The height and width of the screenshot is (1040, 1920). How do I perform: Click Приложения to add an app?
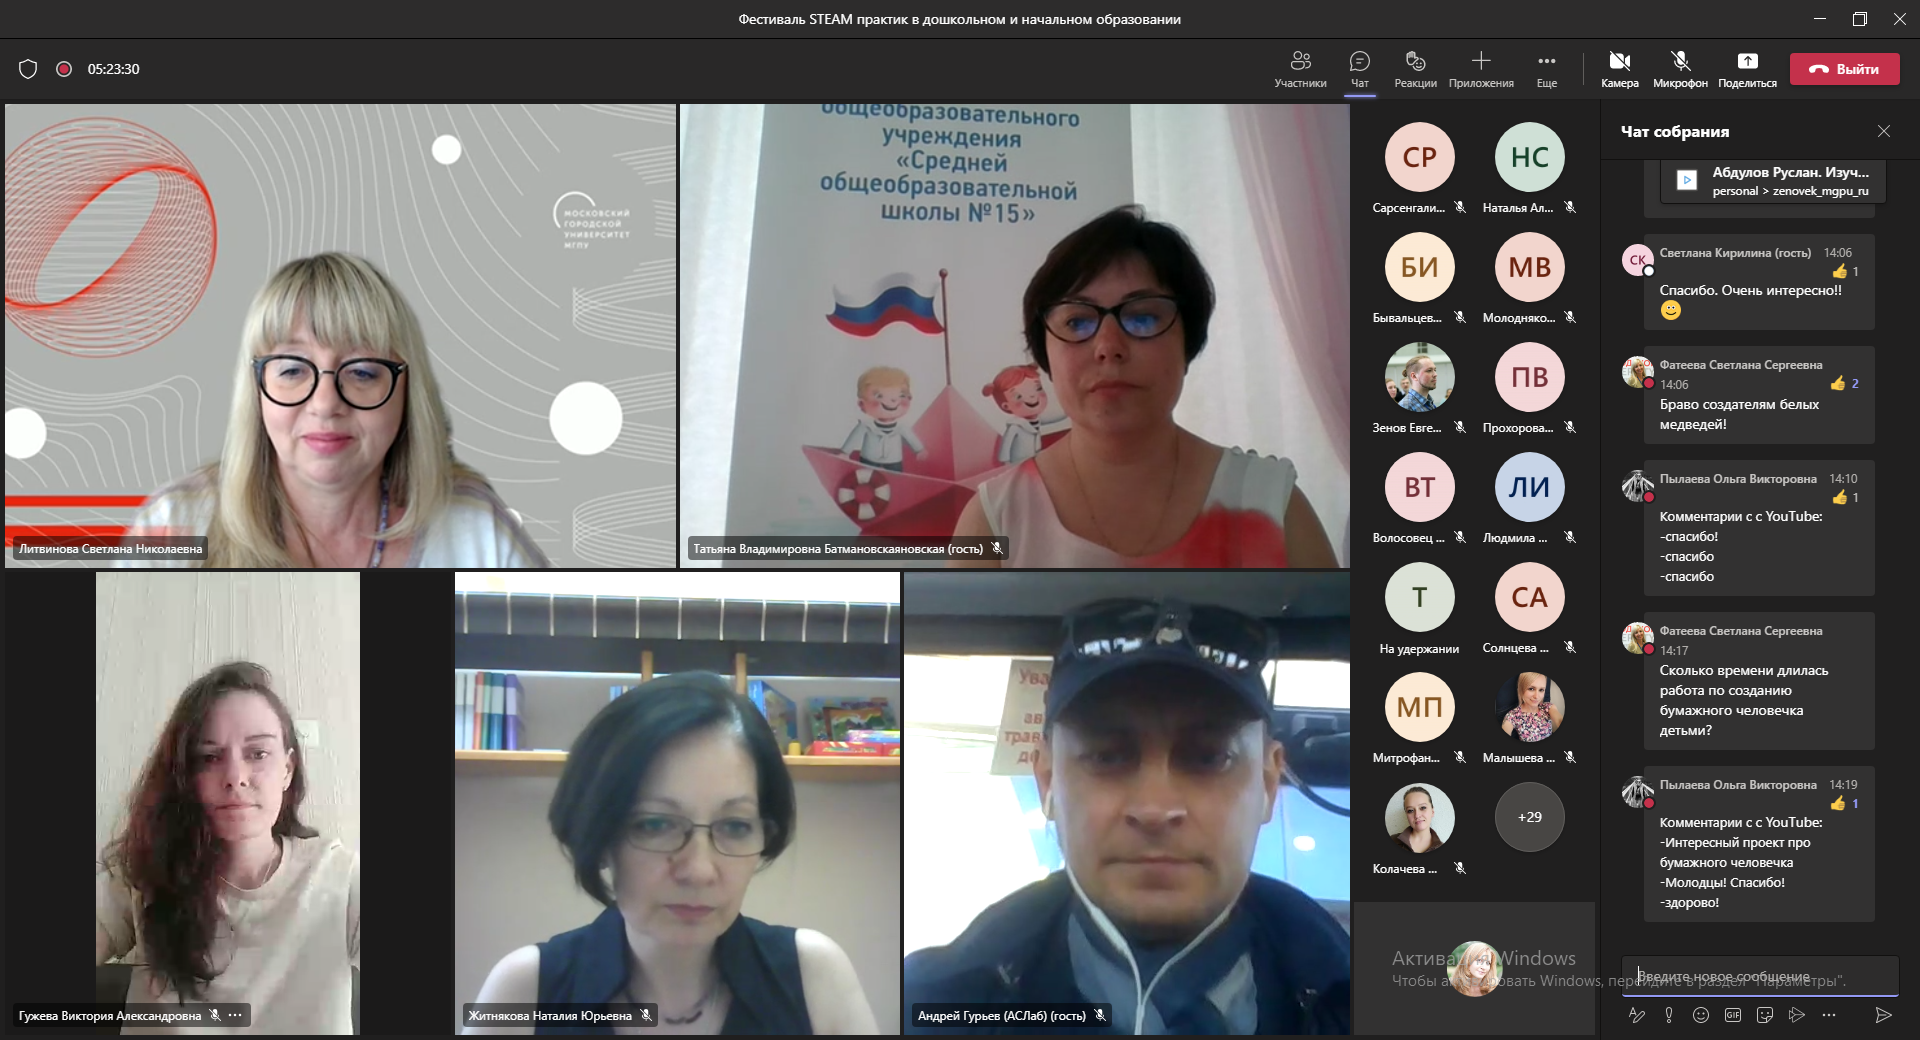point(1481,69)
